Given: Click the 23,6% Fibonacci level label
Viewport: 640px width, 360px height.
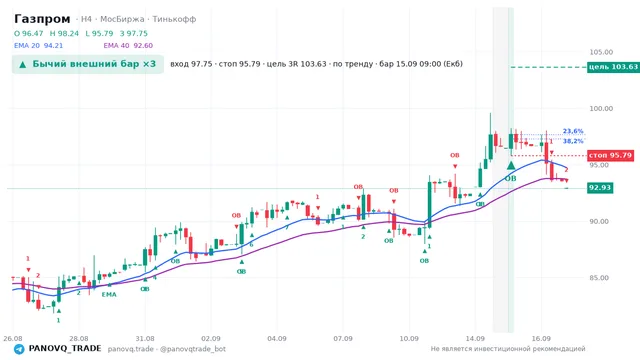Looking at the screenshot, I should [573, 131].
